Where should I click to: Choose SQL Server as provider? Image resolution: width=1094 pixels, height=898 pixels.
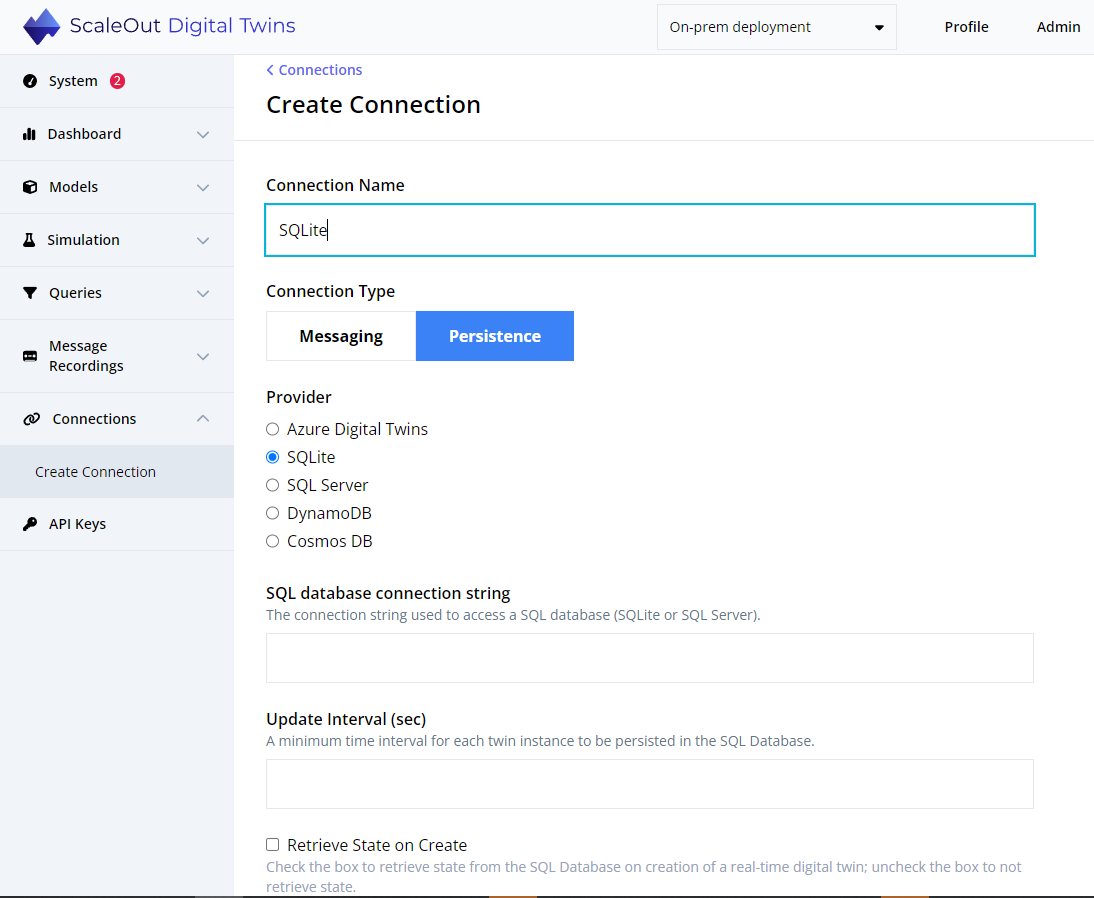[x=273, y=485]
